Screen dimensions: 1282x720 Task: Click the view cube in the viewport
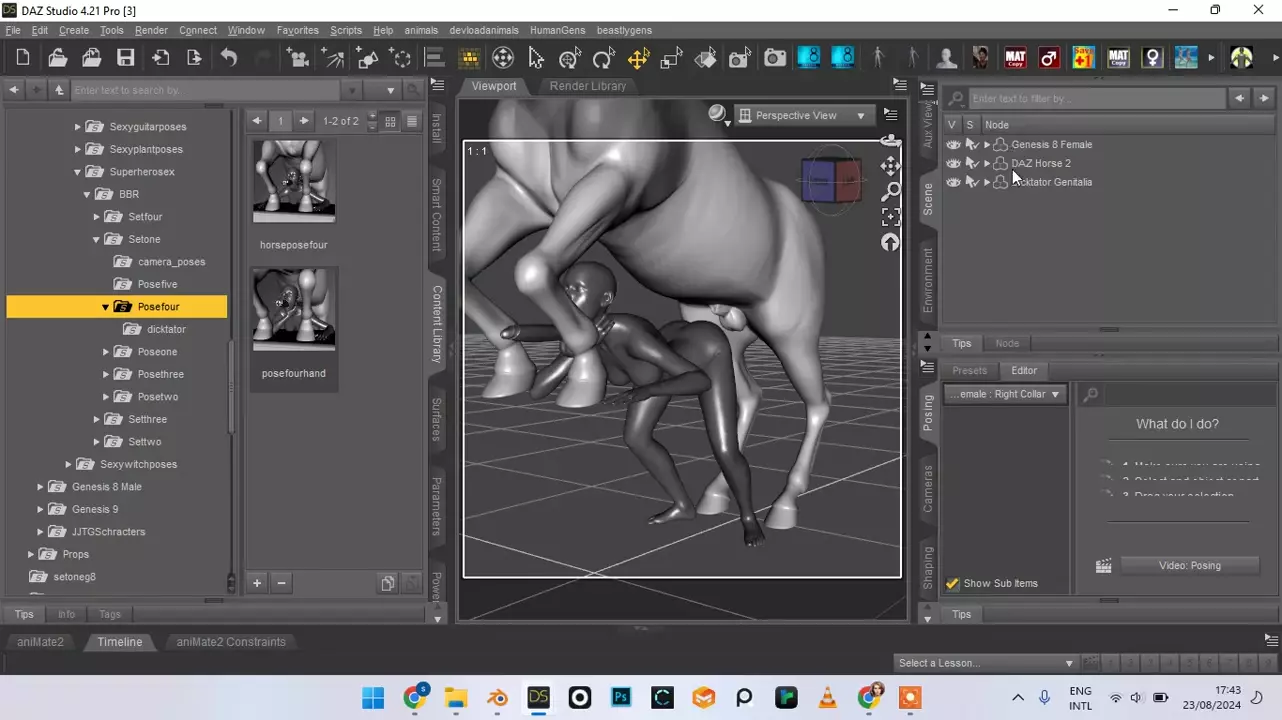[x=830, y=181]
